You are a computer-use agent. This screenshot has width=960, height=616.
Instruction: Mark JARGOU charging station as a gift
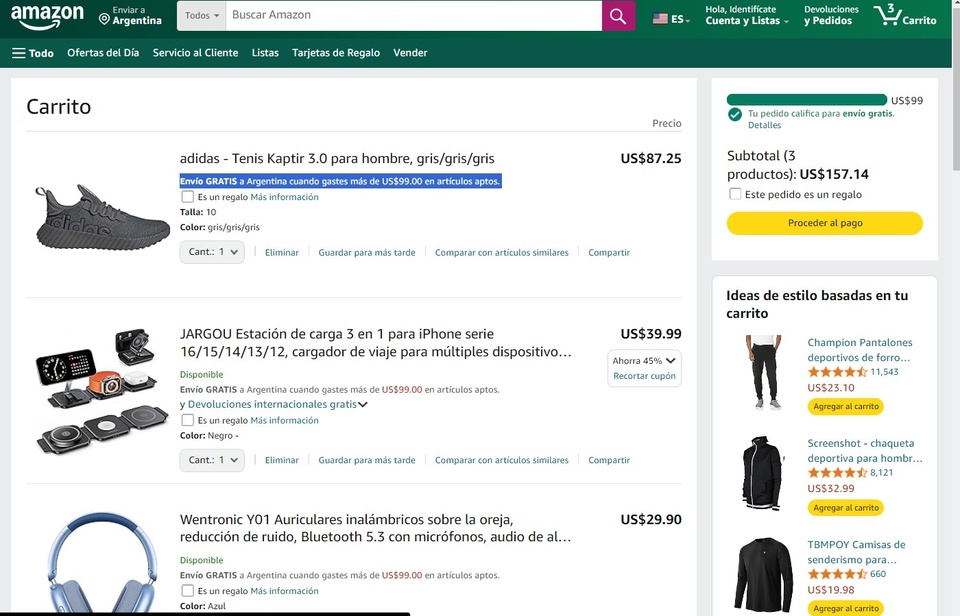pos(188,420)
